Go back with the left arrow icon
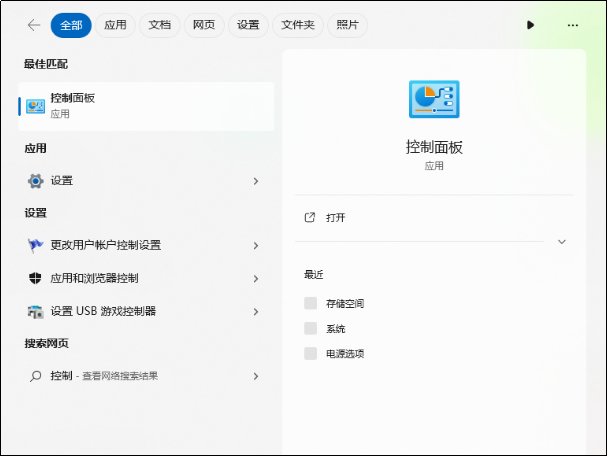The image size is (608, 457). 34,25
